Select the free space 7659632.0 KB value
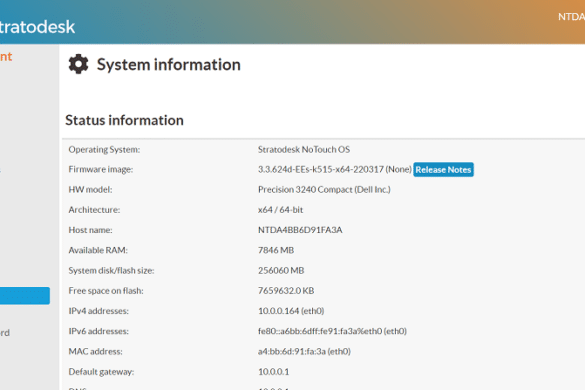This screenshot has height=390, width=585. click(286, 291)
